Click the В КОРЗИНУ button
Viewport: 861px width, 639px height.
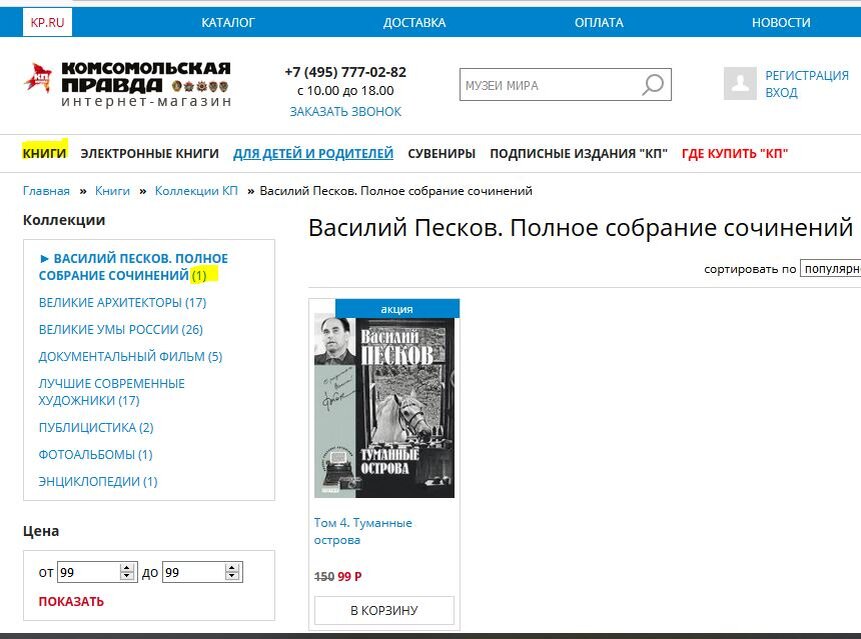tap(384, 610)
